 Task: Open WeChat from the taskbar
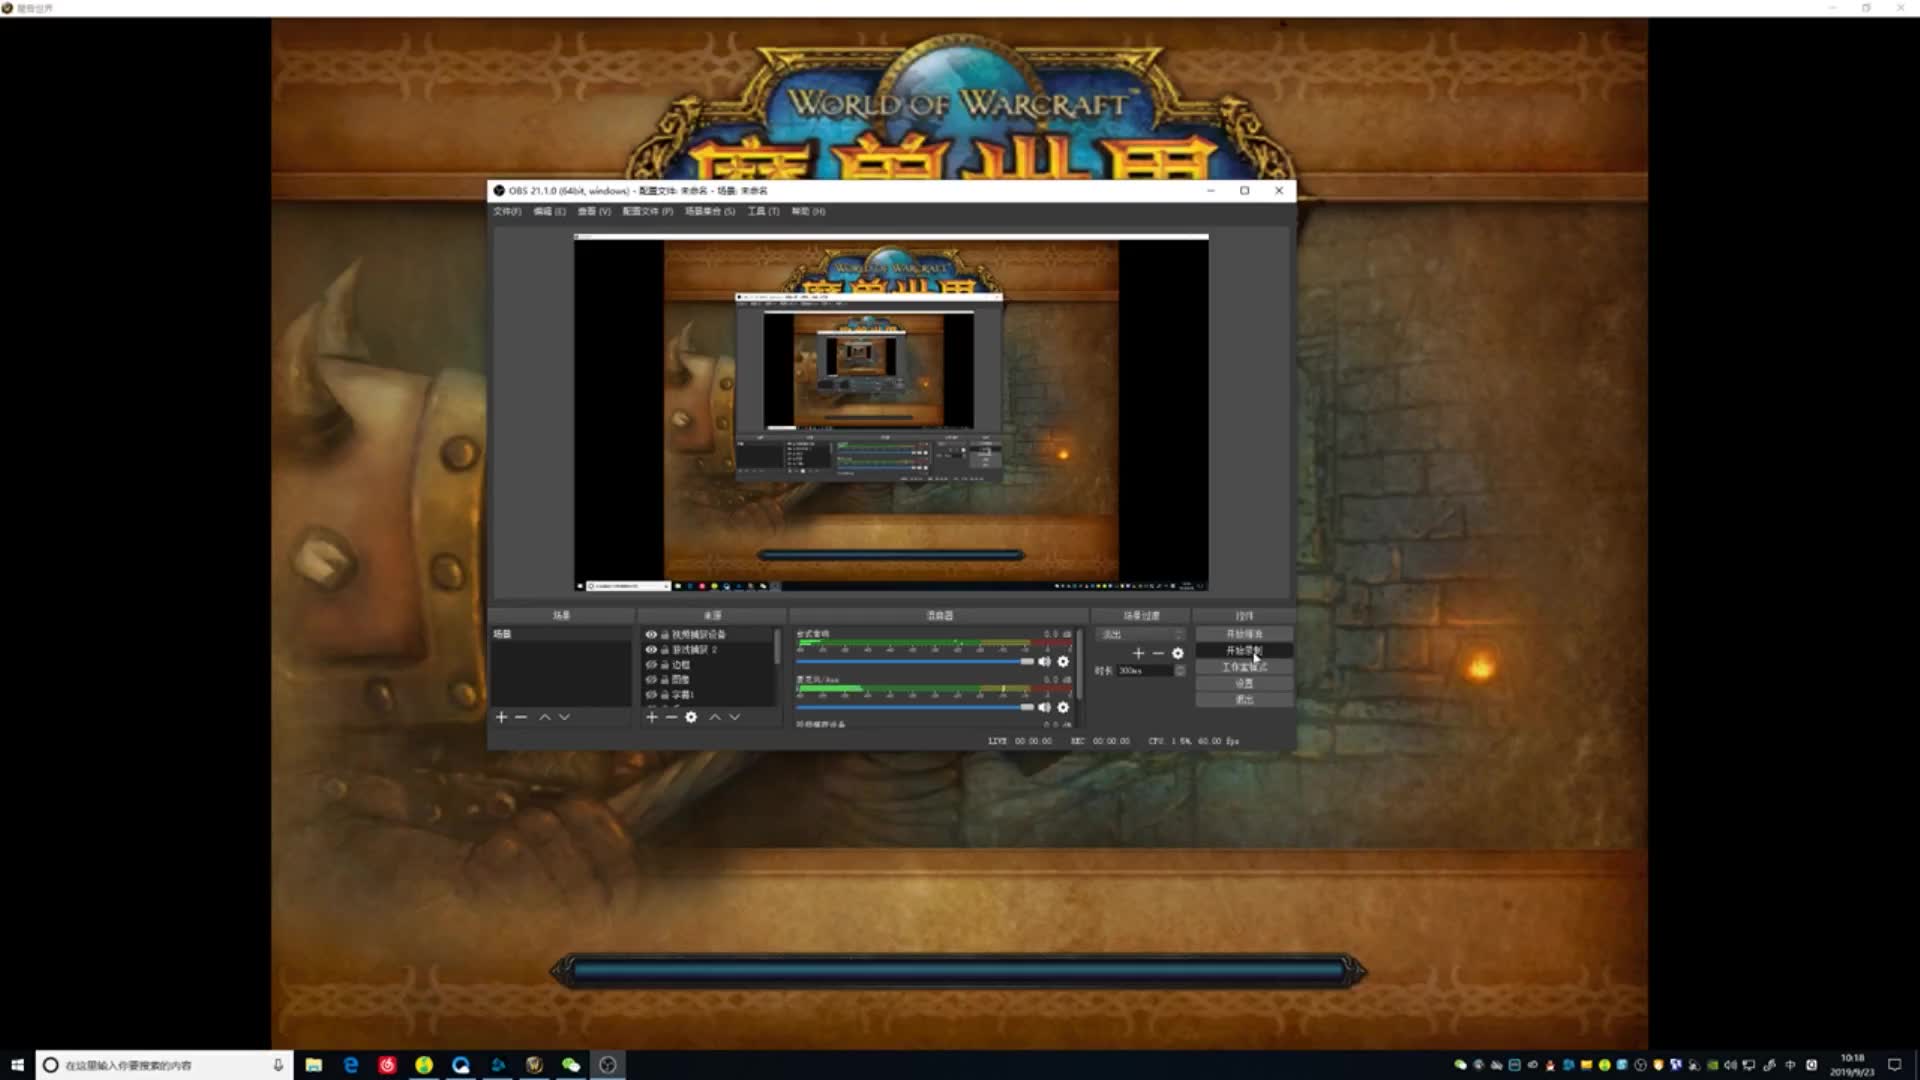point(571,1065)
